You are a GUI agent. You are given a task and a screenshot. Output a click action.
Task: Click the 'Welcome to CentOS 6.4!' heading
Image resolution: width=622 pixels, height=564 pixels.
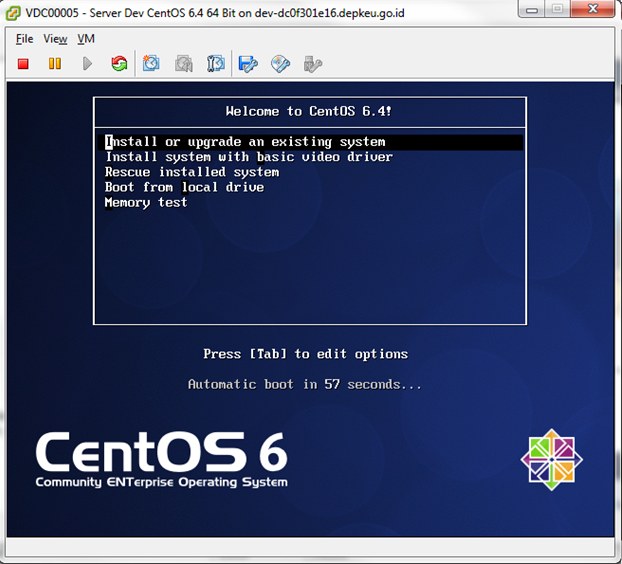point(309,111)
